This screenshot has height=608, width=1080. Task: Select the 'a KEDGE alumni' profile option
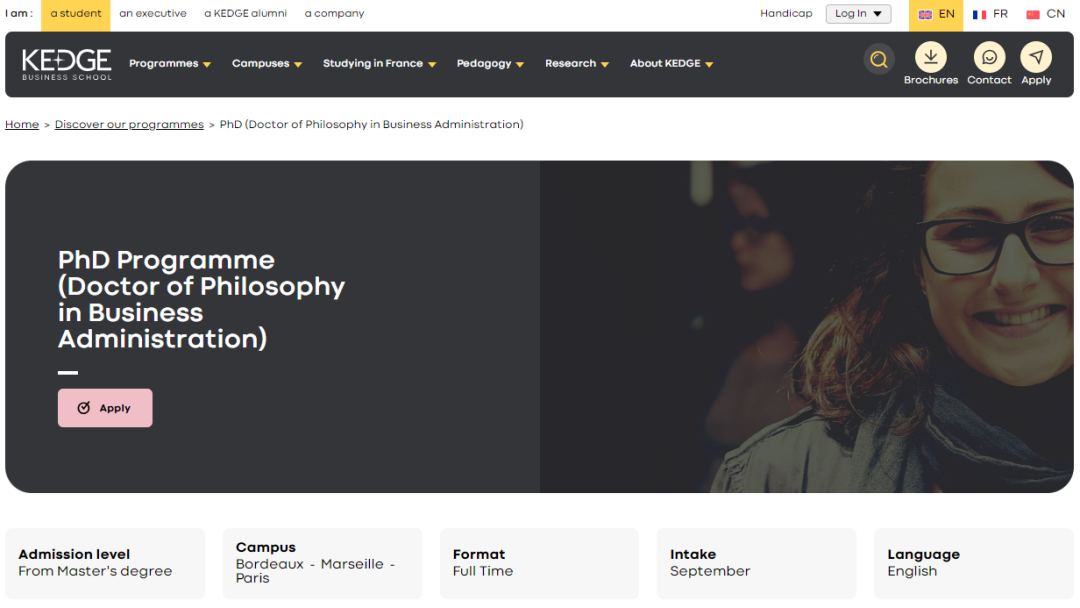(245, 14)
